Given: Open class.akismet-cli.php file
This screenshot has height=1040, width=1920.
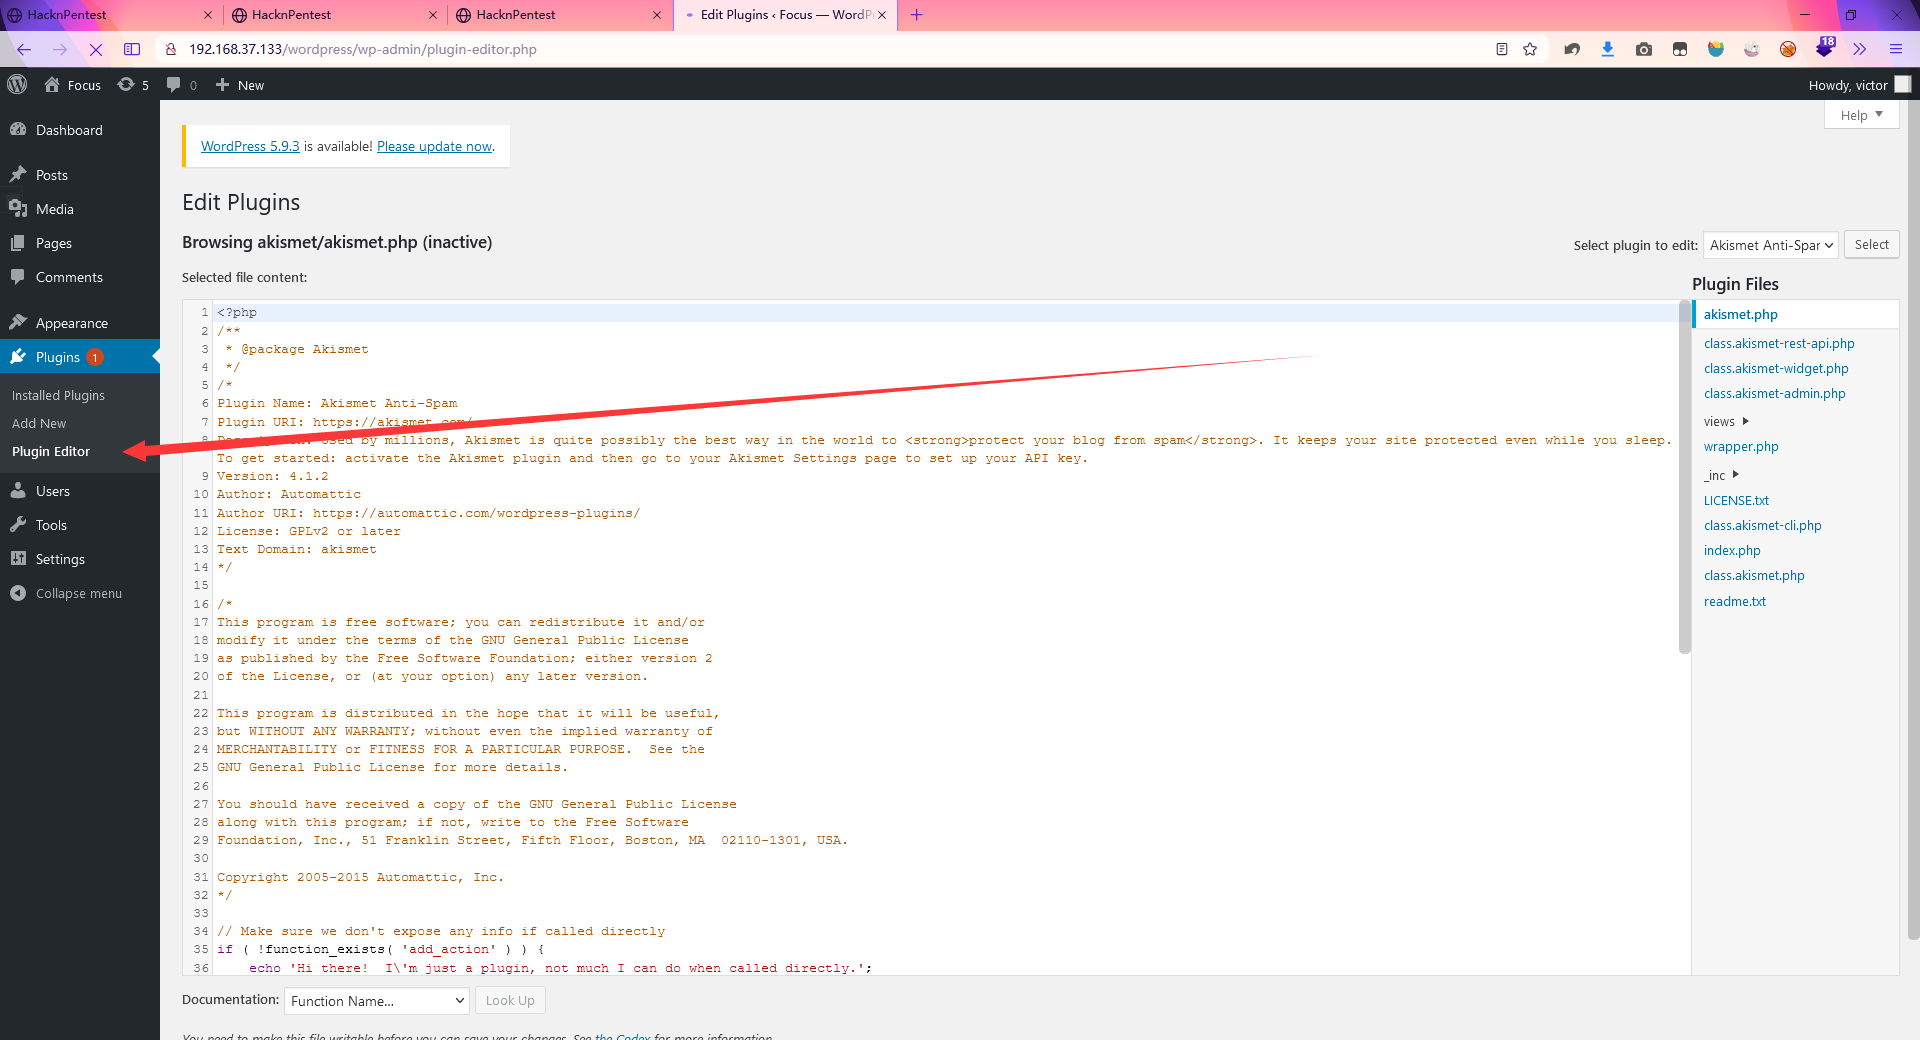Looking at the screenshot, I should coord(1762,525).
